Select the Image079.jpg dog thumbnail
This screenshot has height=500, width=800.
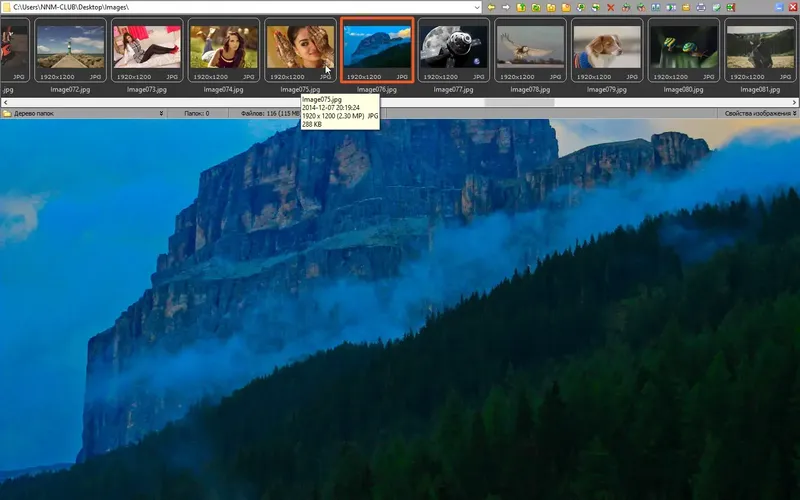(x=607, y=50)
